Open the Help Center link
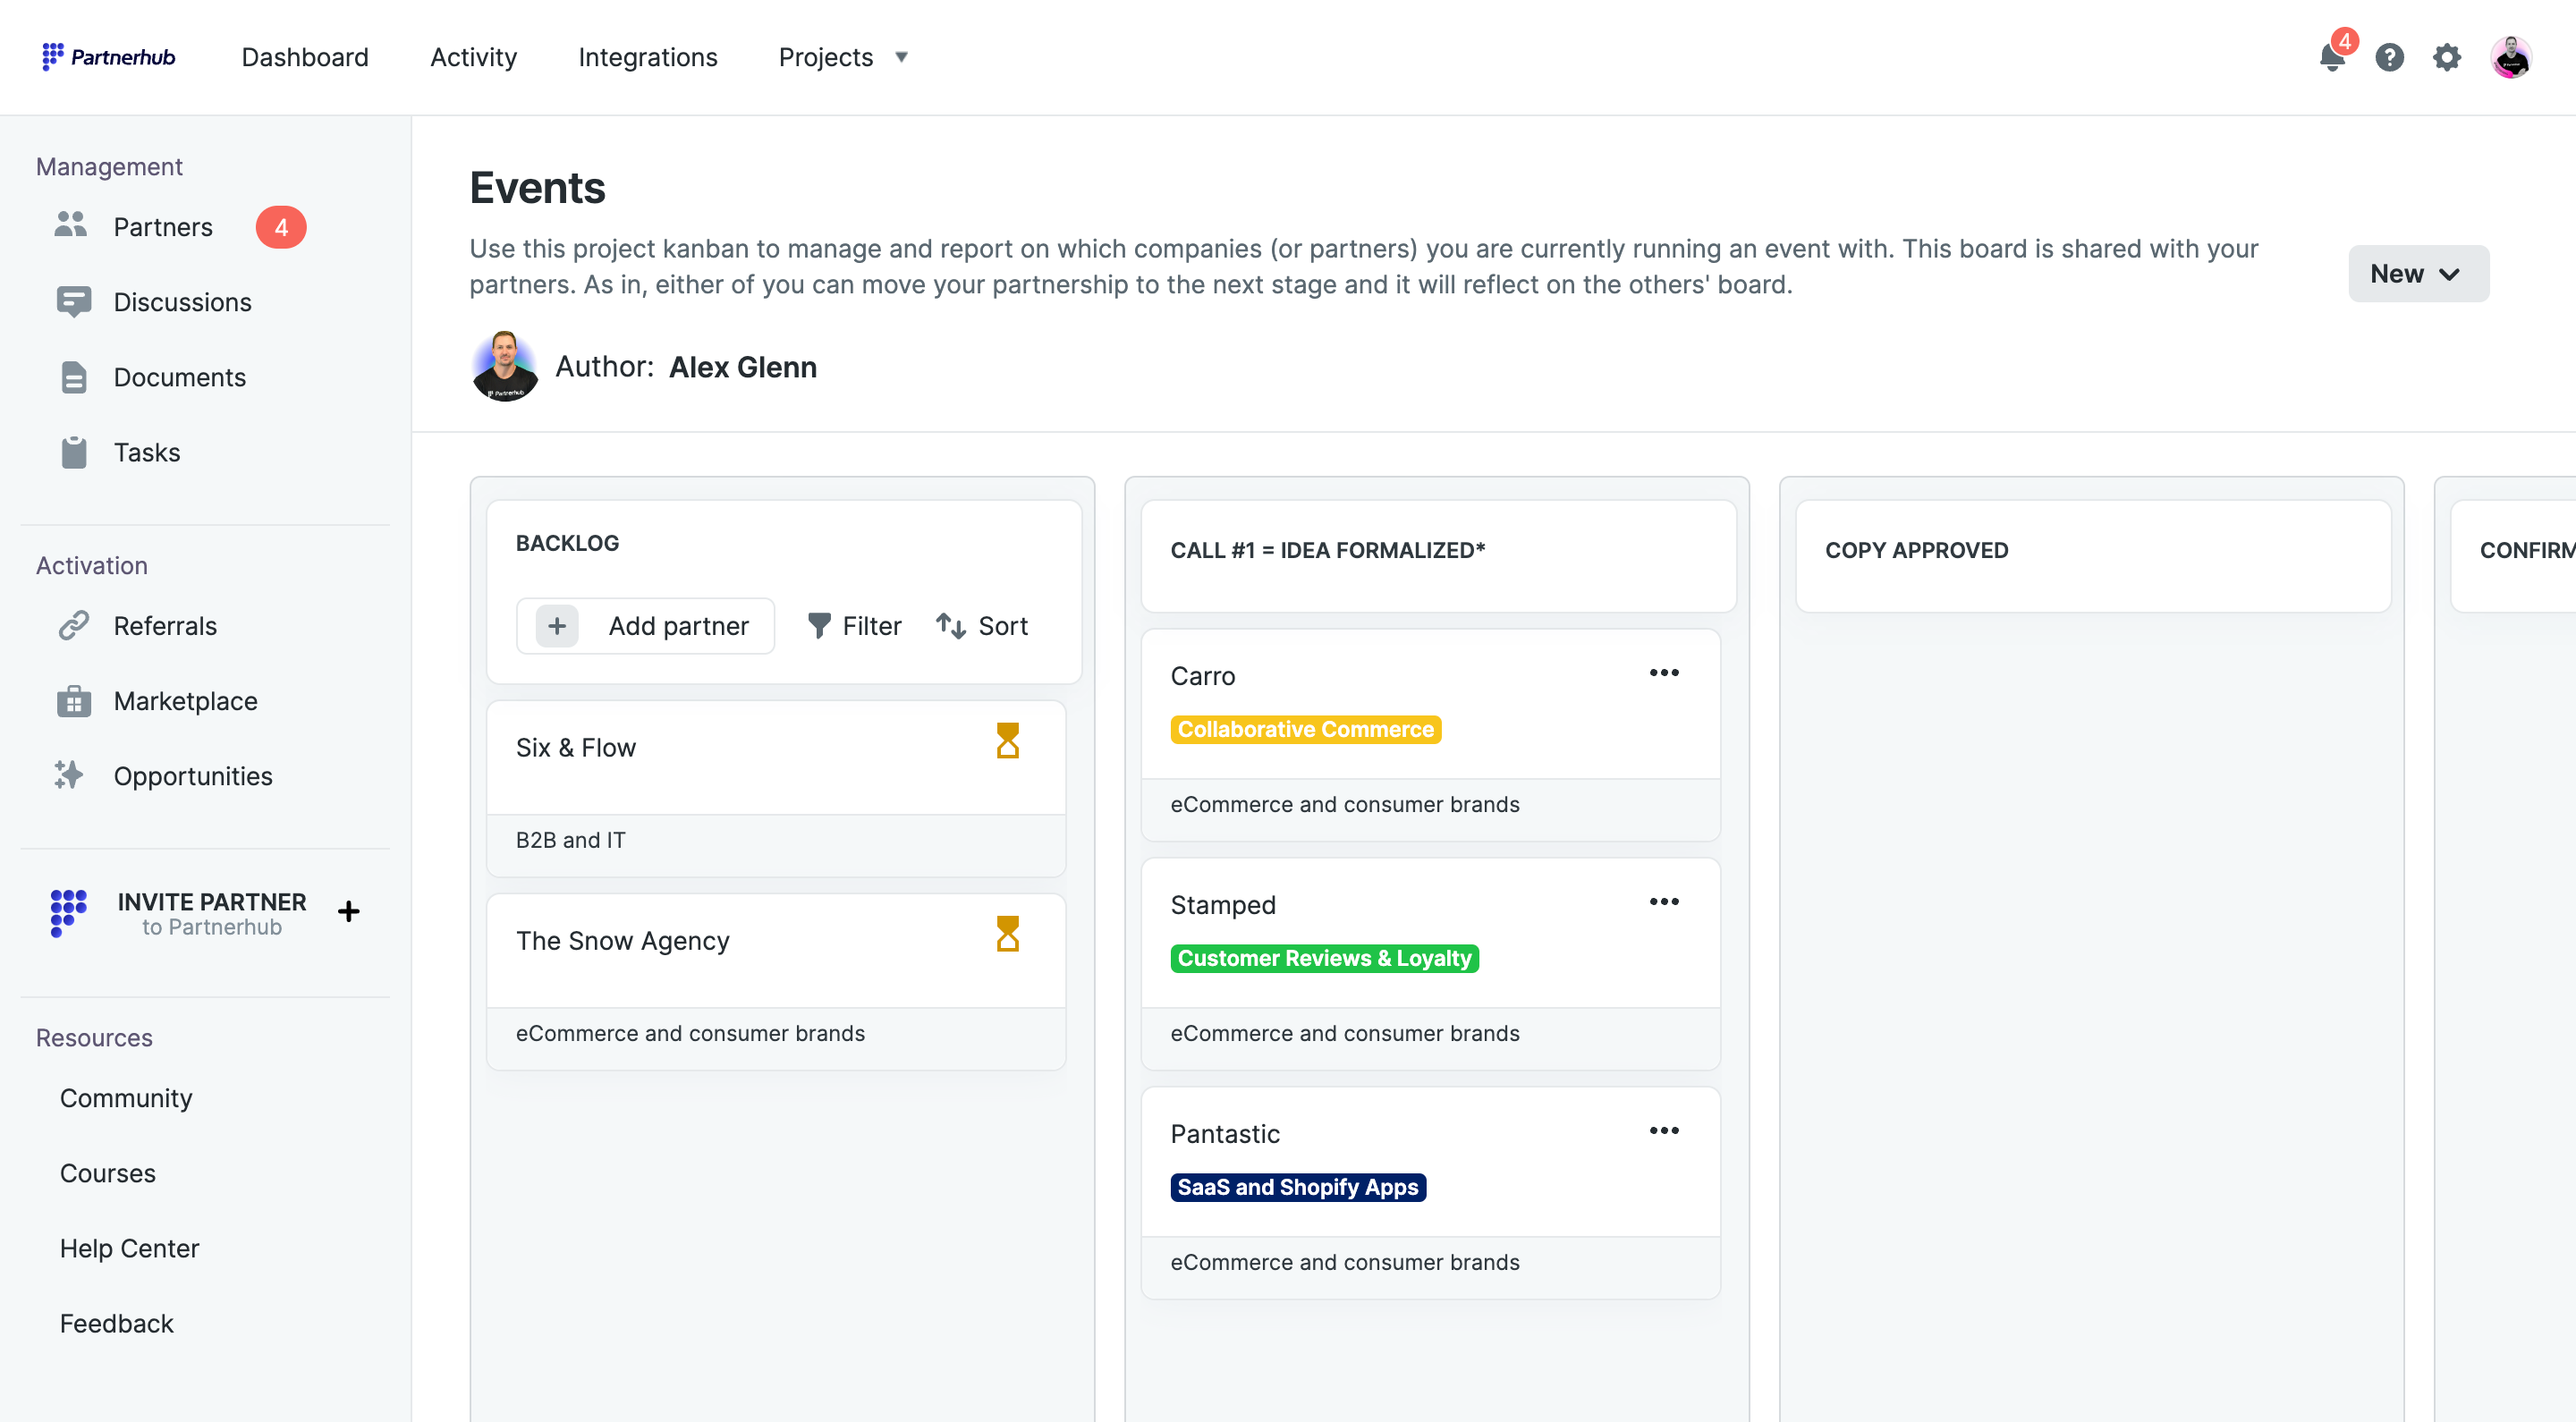Image resolution: width=2576 pixels, height=1422 pixels. click(x=129, y=1248)
